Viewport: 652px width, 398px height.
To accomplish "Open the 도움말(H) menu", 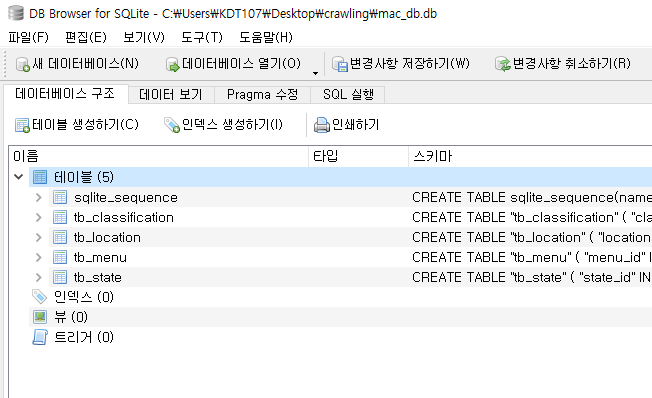I will click(266, 37).
